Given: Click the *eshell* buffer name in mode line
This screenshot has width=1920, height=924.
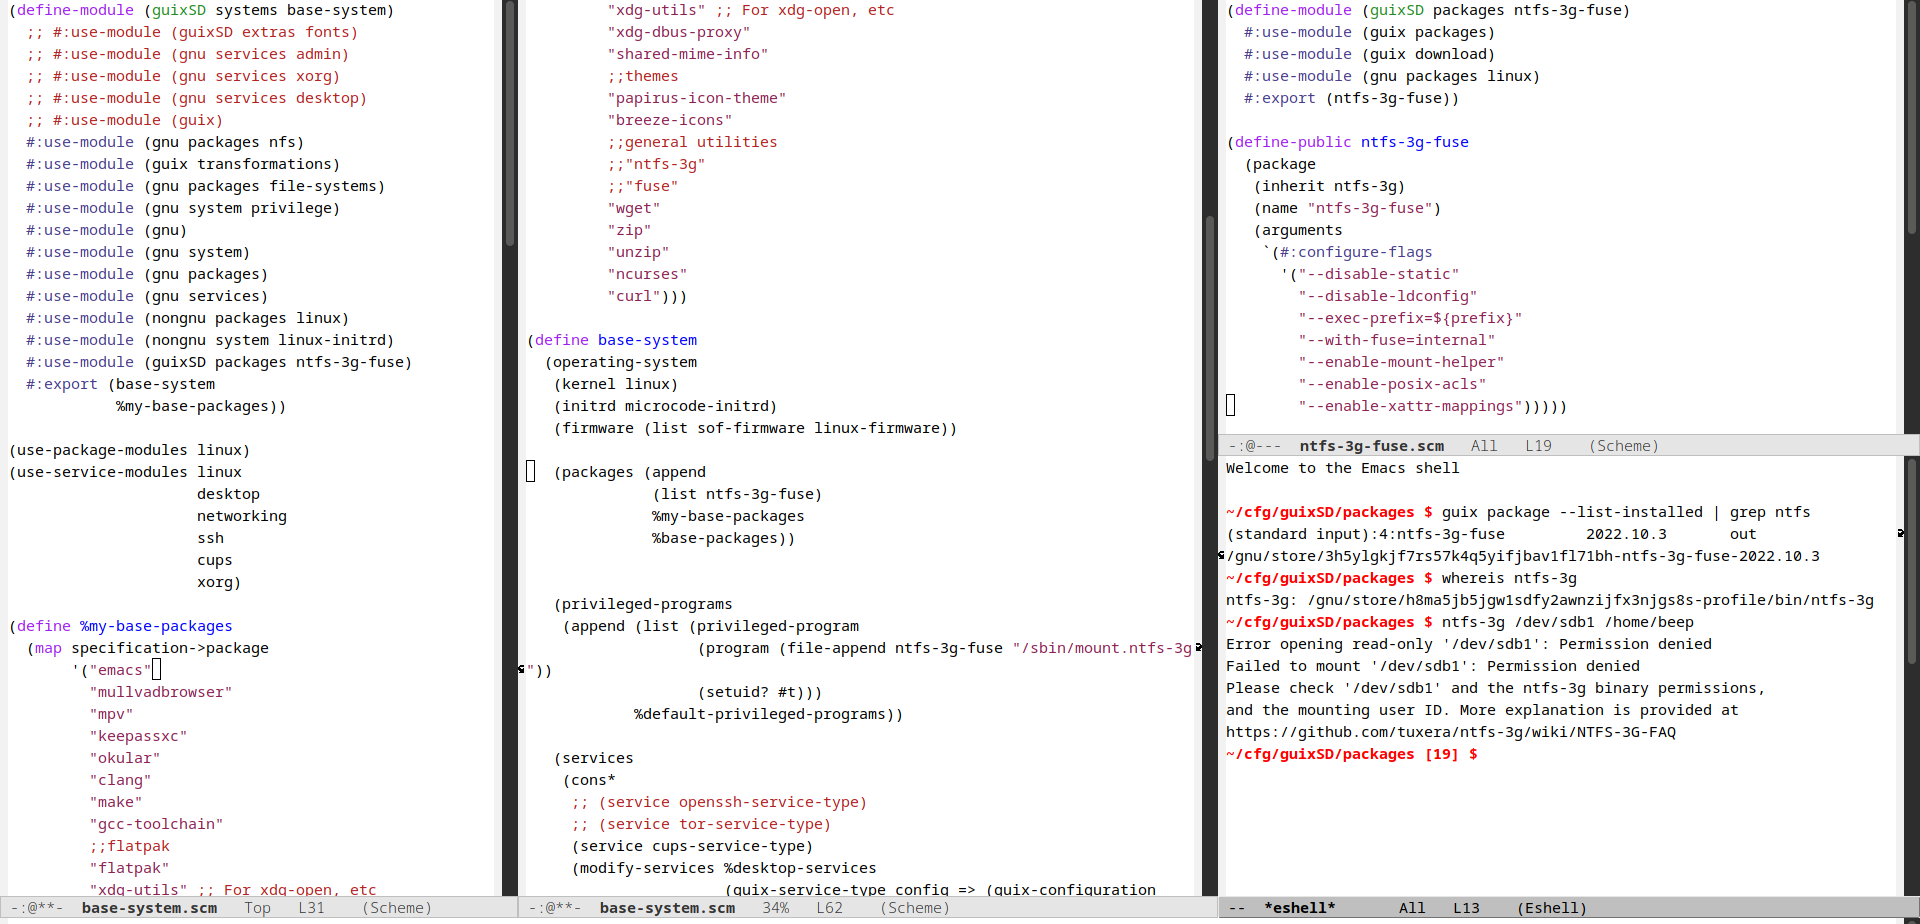Looking at the screenshot, I should pyautogui.click(x=1299, y=908).
